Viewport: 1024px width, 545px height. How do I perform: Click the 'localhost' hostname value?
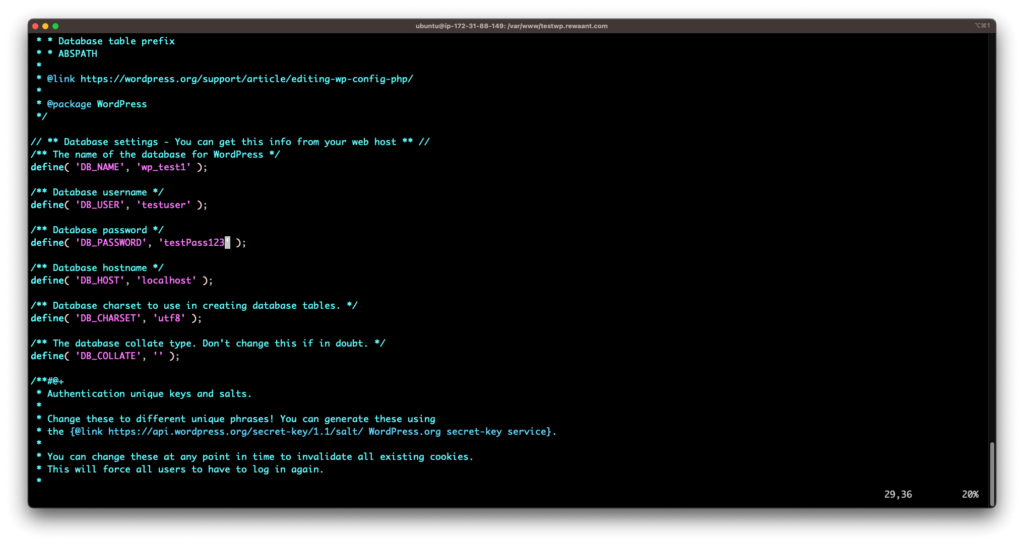point(166,281)
